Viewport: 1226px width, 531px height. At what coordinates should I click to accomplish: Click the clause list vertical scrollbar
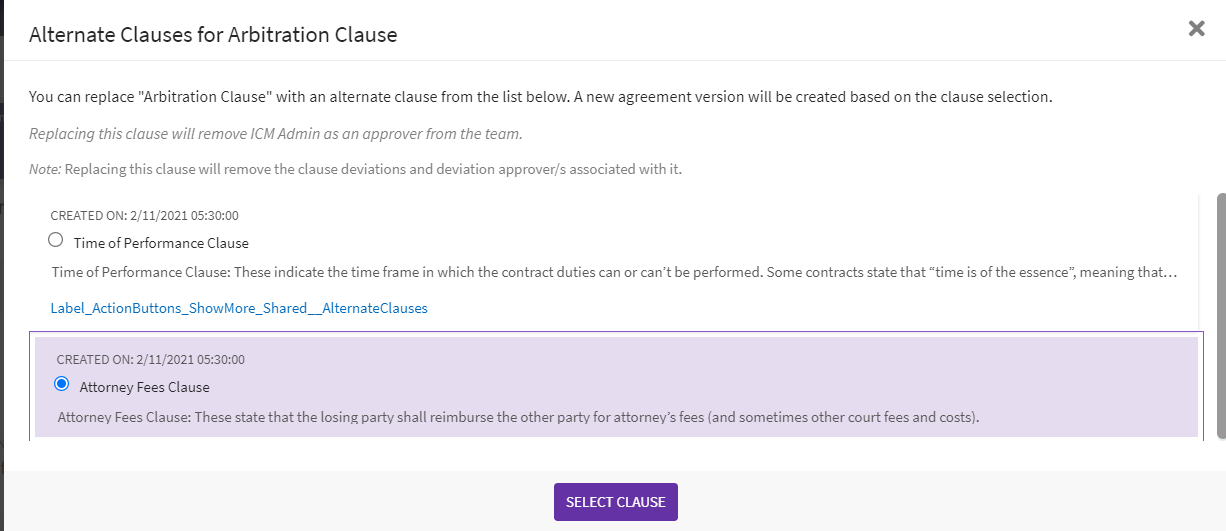[x=1220, y=315]
